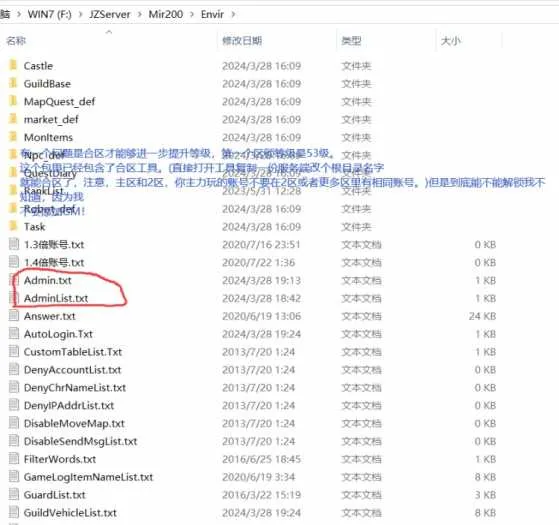Click the Answer.txt file icon

pyautogui.click(x=14, y=316)
